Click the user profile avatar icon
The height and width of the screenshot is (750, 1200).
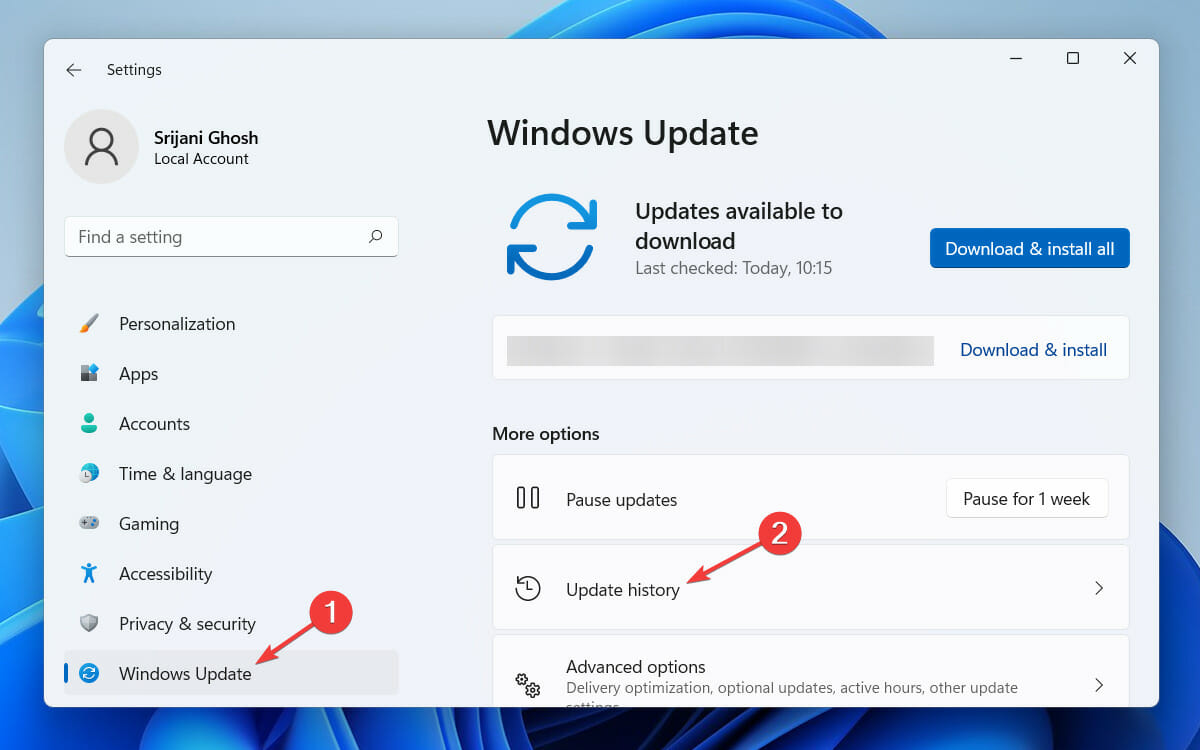101,146
